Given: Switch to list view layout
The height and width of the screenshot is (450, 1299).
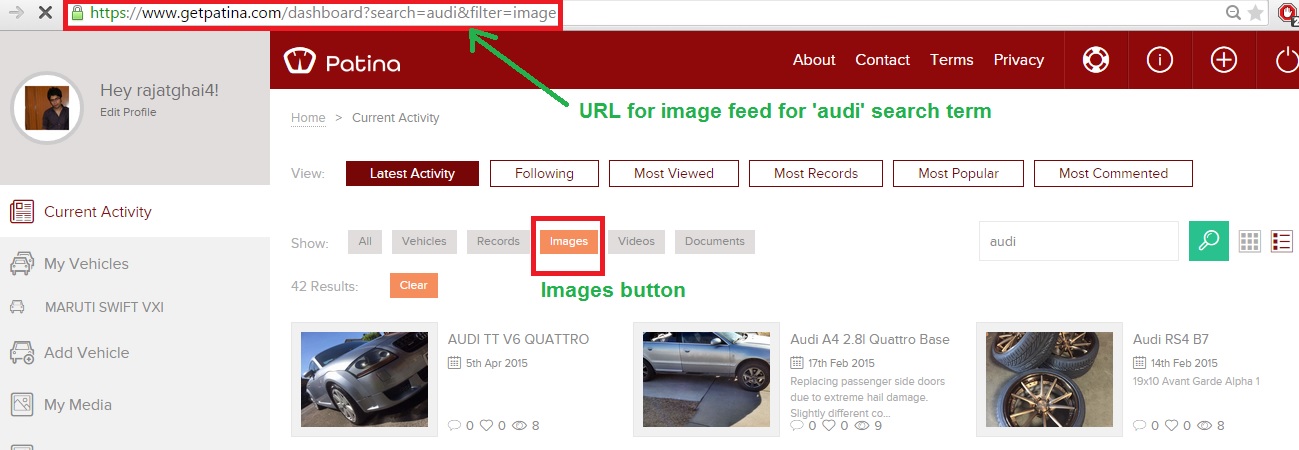Looking at the screenshot, I should tap(1282, 241).
